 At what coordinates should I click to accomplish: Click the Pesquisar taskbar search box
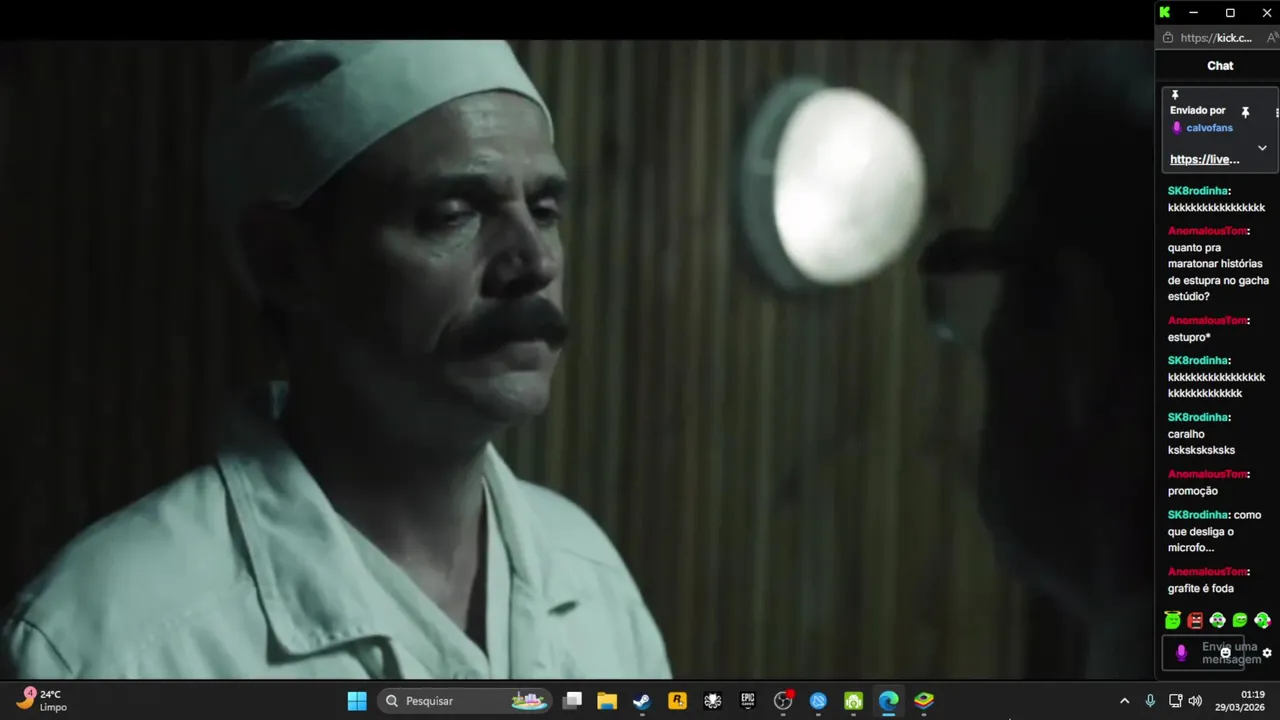coord(466,701)
